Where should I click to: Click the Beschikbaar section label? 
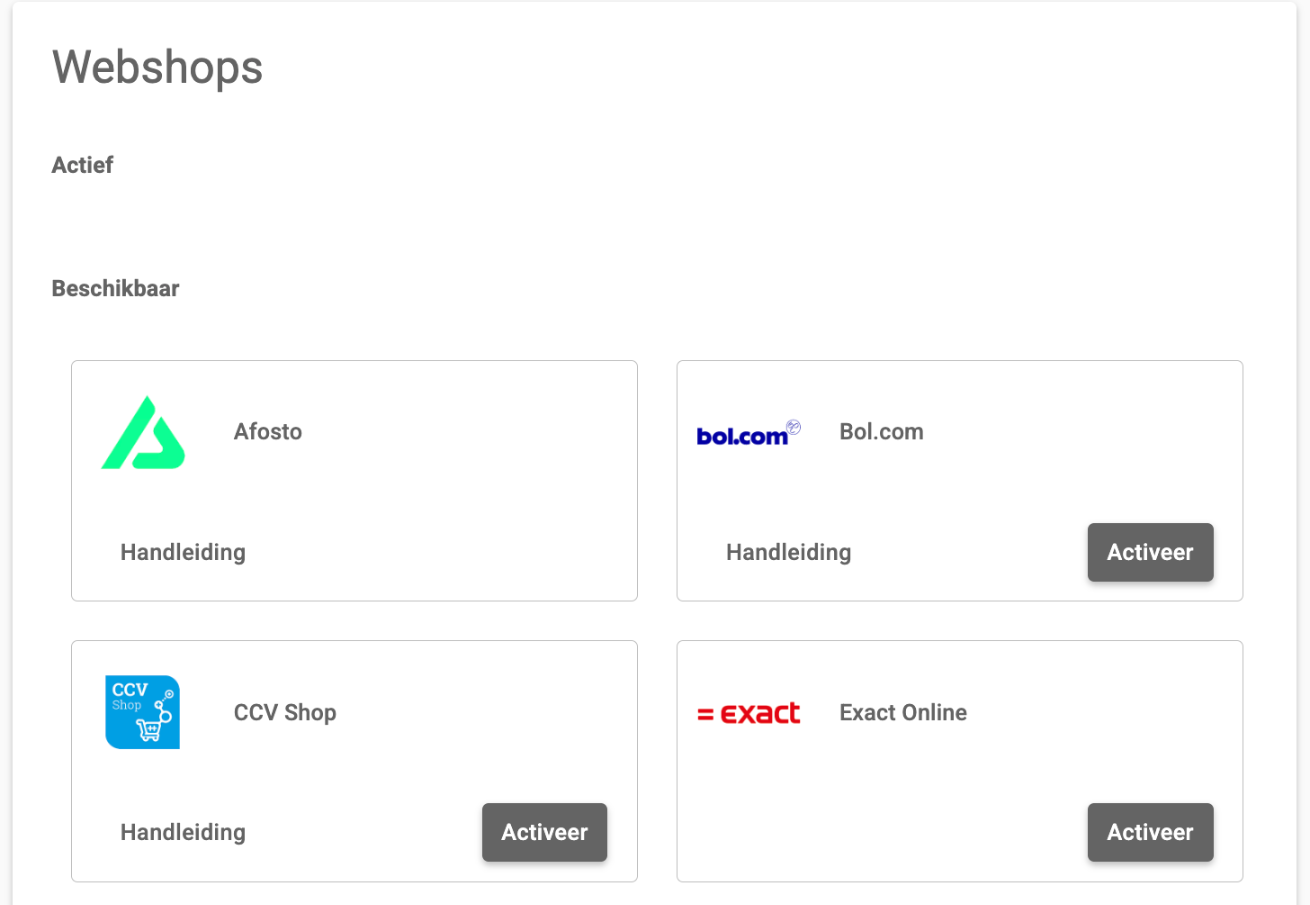click(116, 289)
